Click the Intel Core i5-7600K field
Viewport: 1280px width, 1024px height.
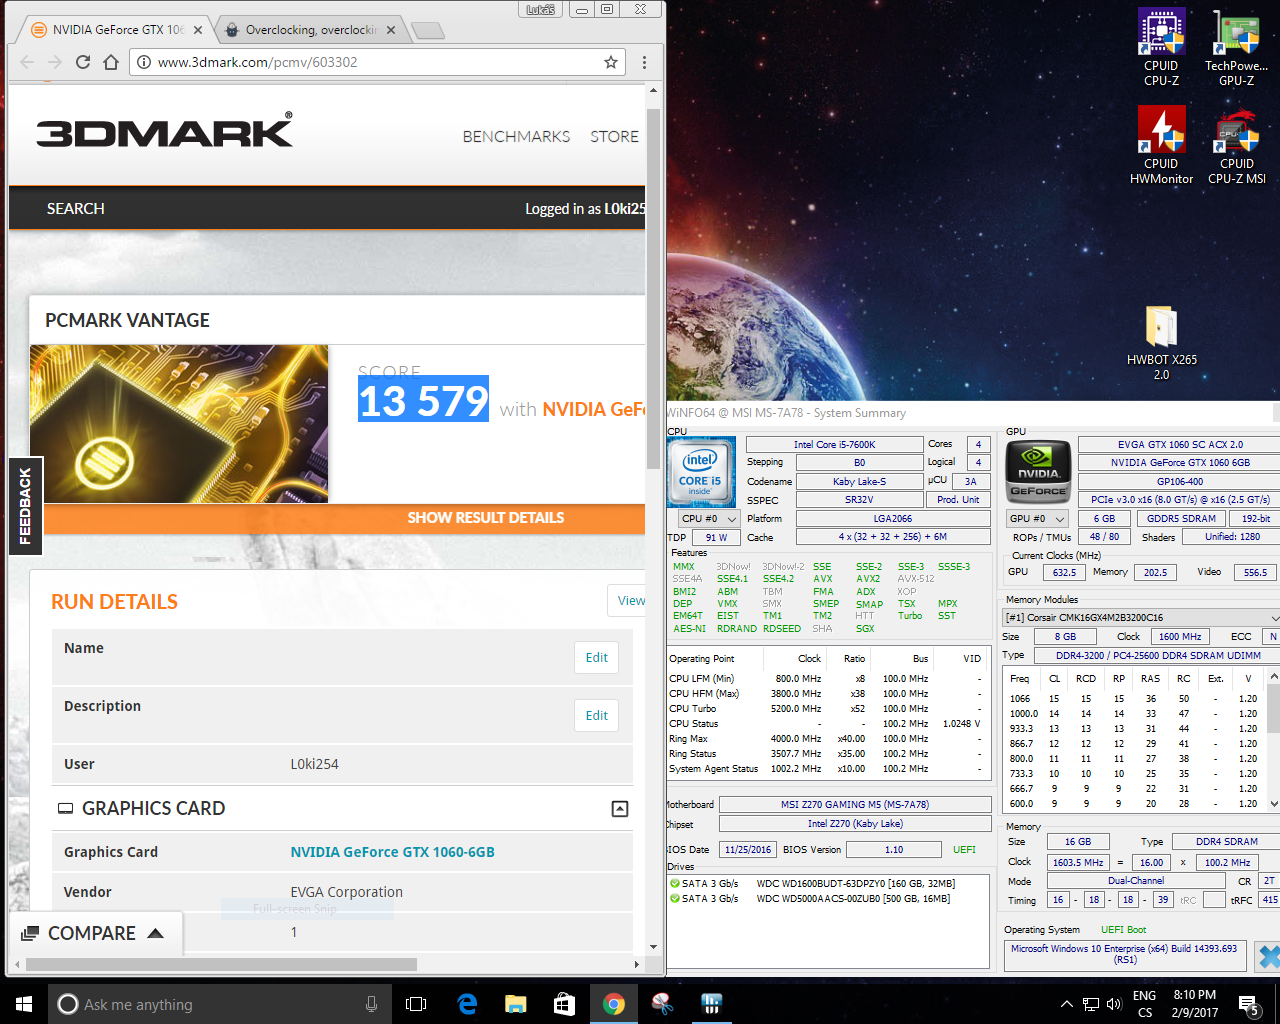click(834, 444)
